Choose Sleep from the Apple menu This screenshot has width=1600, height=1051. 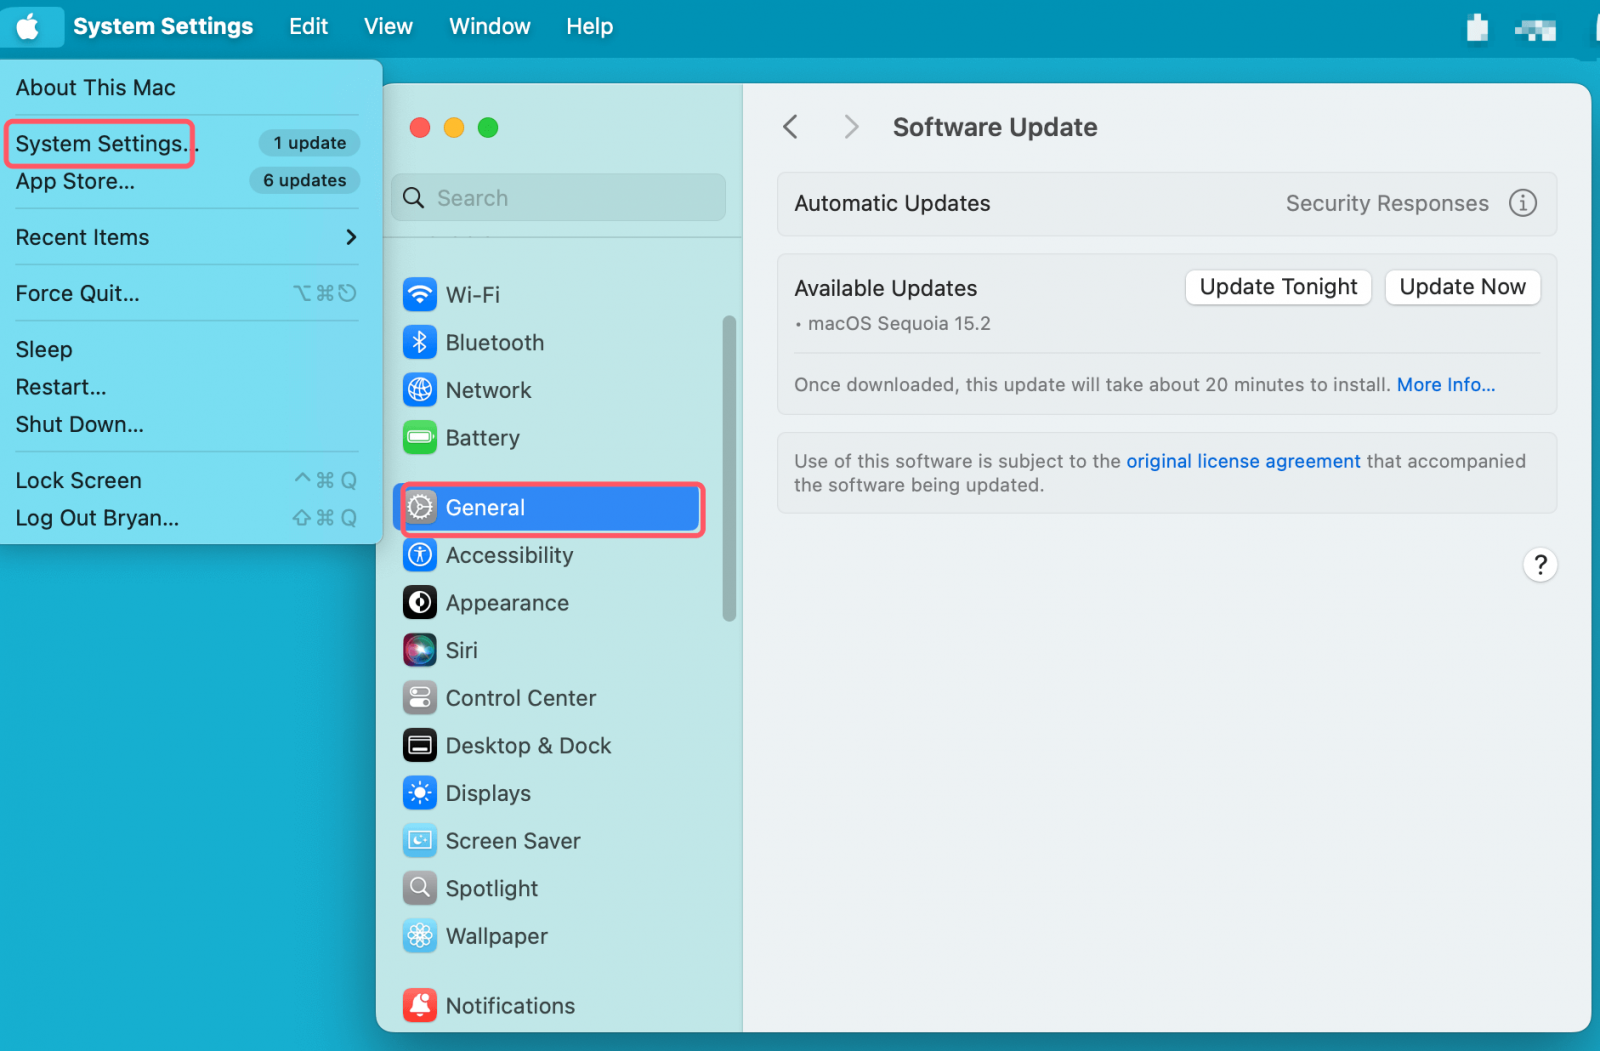pos(44,349)
